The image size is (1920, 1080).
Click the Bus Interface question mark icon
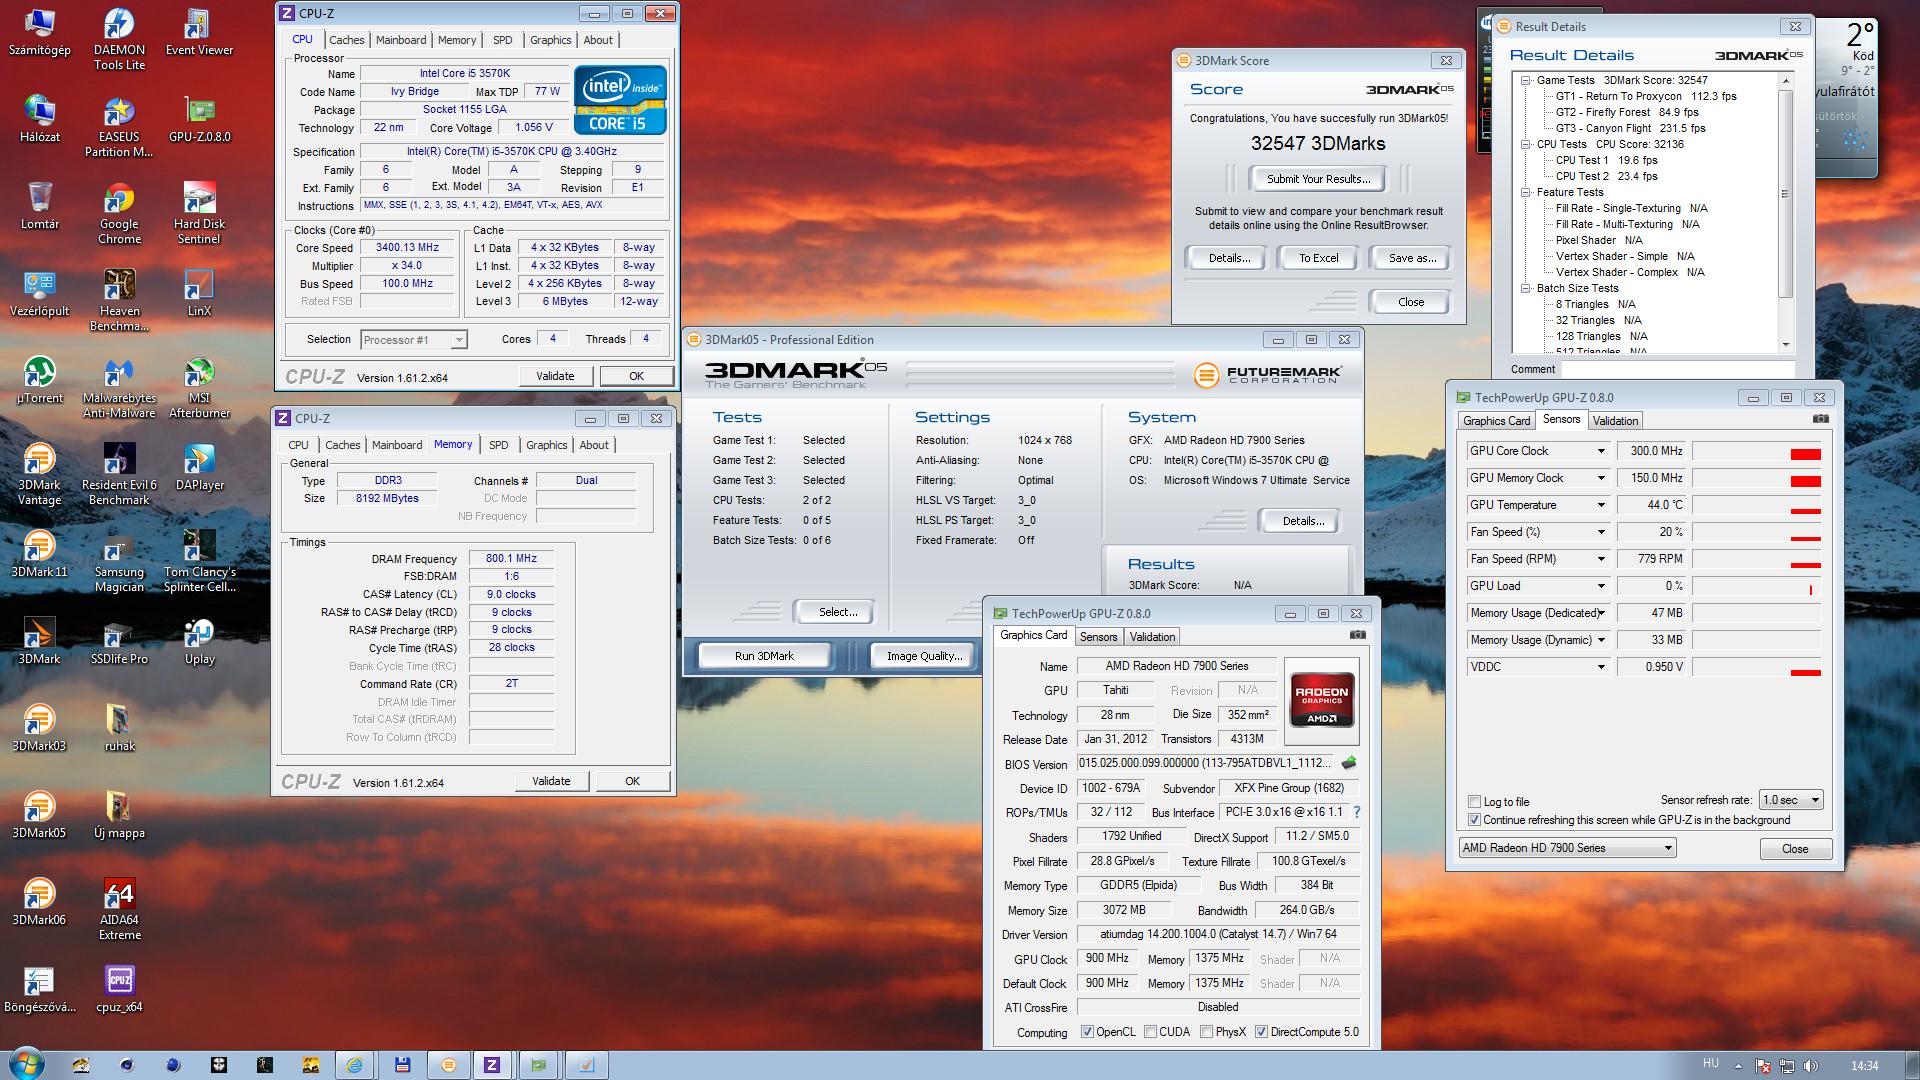click(x=1357, y=812)
